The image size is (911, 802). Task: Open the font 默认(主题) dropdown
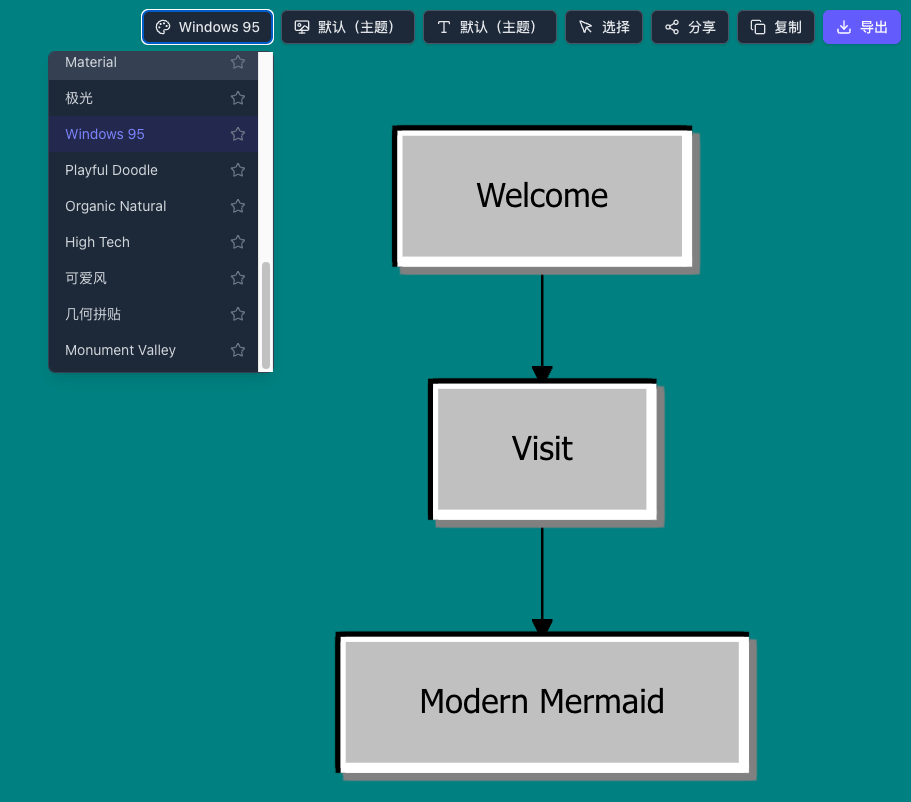pyautogui.click(x=489, y=27)
